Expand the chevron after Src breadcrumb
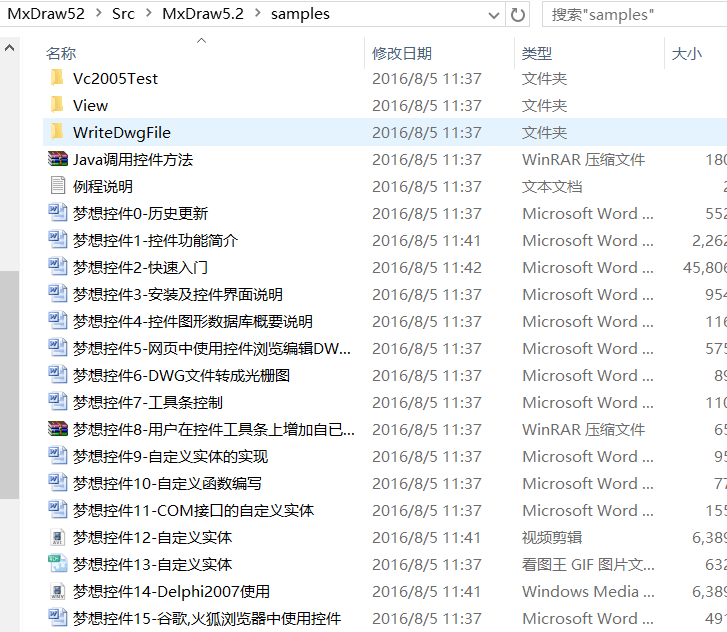The height and width of the screenshot is (632, 727). tap(148, 13)
